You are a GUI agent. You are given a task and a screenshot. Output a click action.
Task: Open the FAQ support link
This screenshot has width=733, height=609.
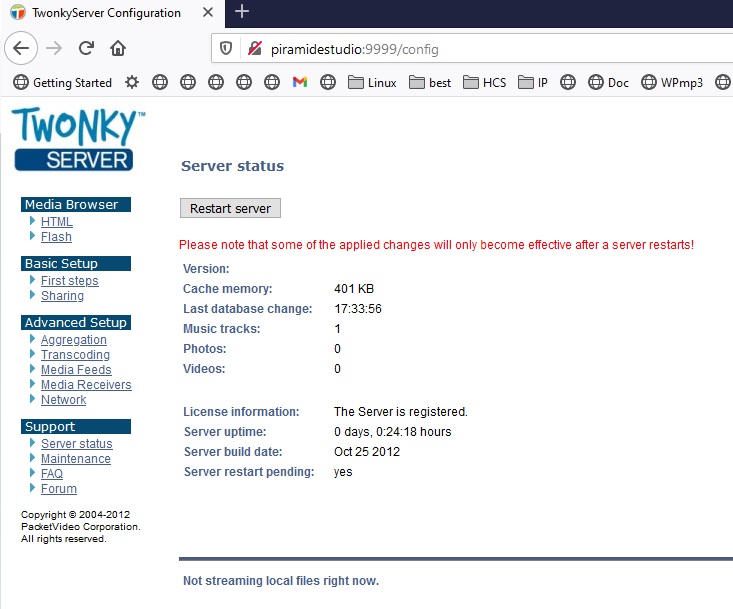pos(52,473)
